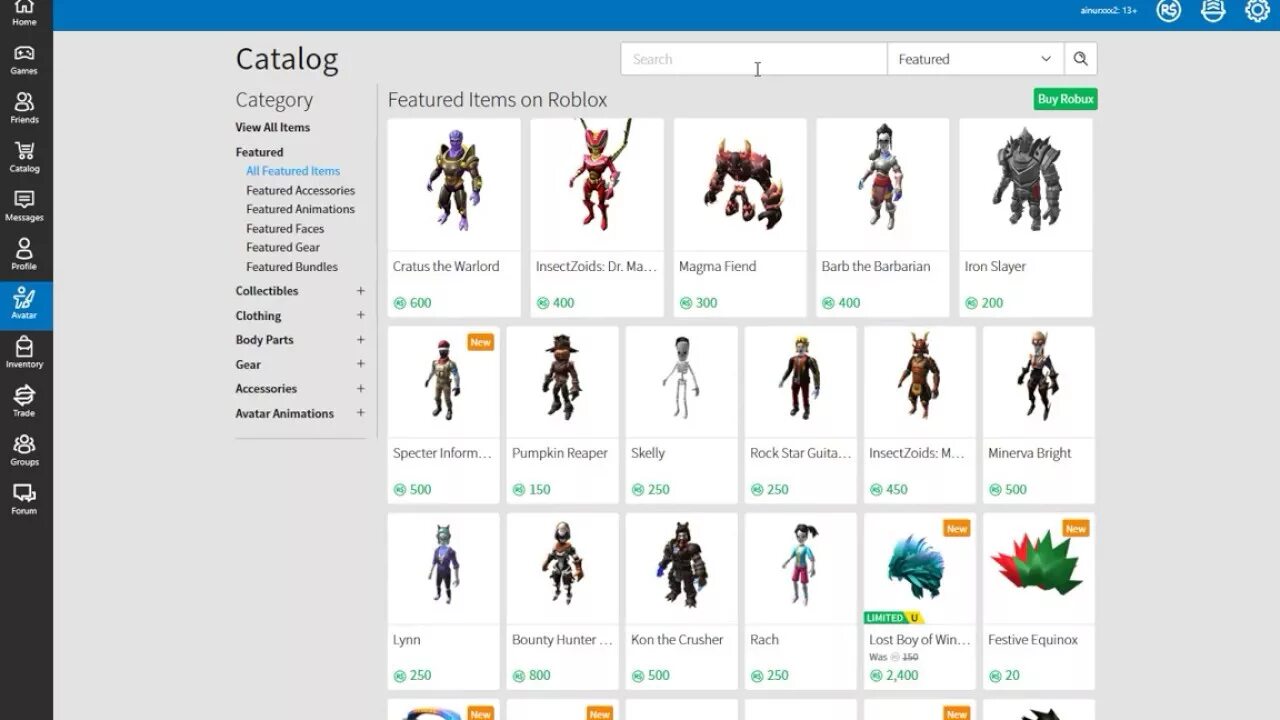Image resolution: width=1280 pixels, height=720 pixels.
Task: Click into the catalog Search field
Action: (x=754, y=59)
